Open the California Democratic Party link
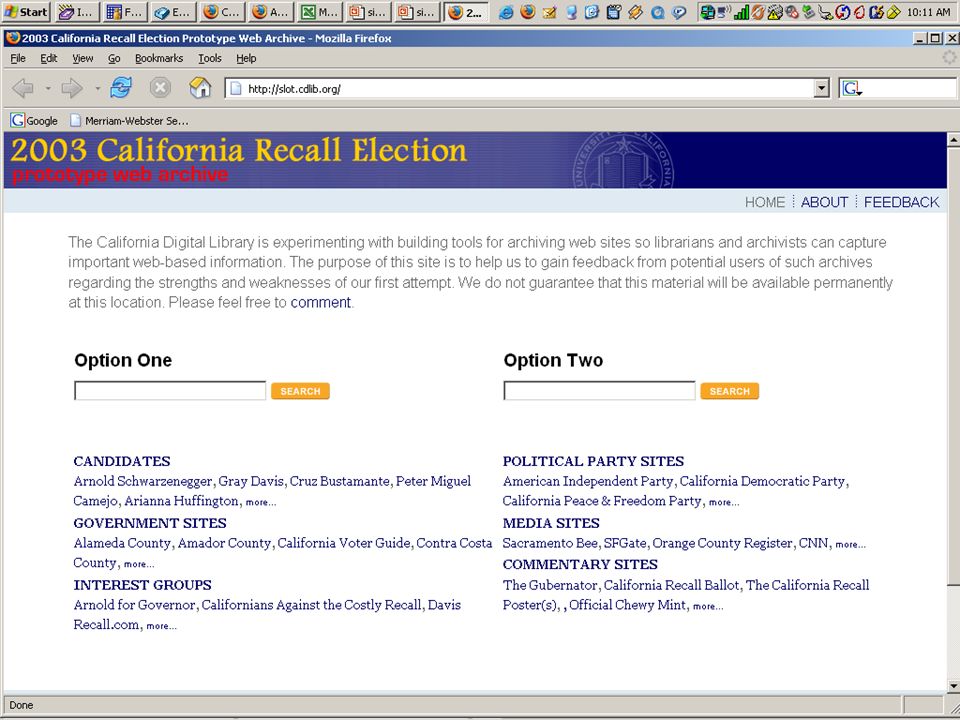Viewport: 960px width, 720px height. pos(762,481)
